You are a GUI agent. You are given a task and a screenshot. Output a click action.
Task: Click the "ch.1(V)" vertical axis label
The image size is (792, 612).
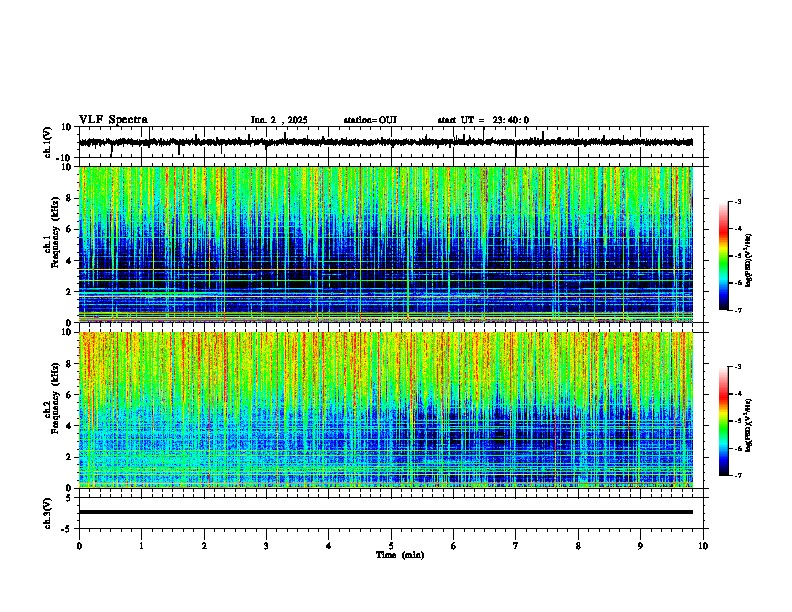point(48,142)
